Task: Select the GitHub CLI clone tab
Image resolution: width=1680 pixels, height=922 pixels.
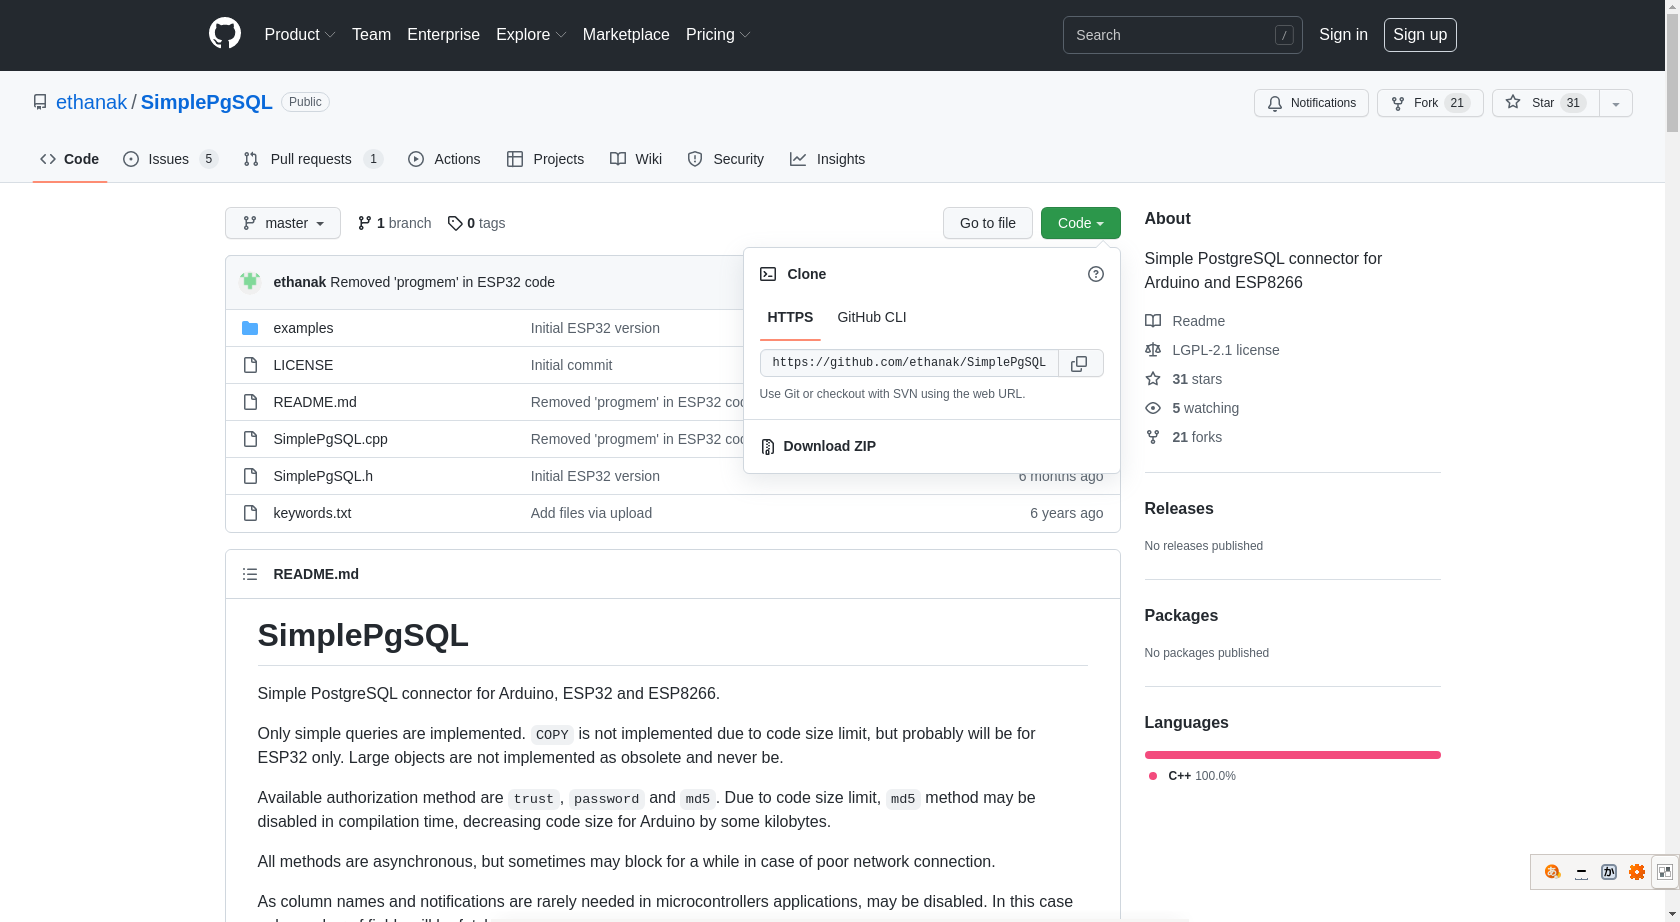Action: [872, 317]
